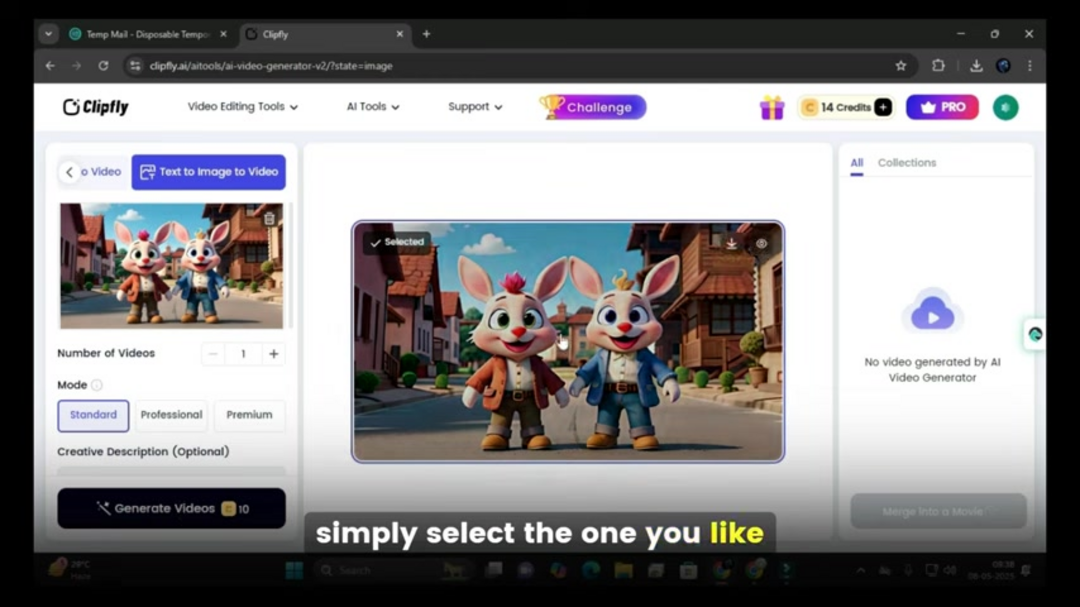Open the green profile avatar icon
Viewport: 1080px width, 607px height.
point(1005,107)
